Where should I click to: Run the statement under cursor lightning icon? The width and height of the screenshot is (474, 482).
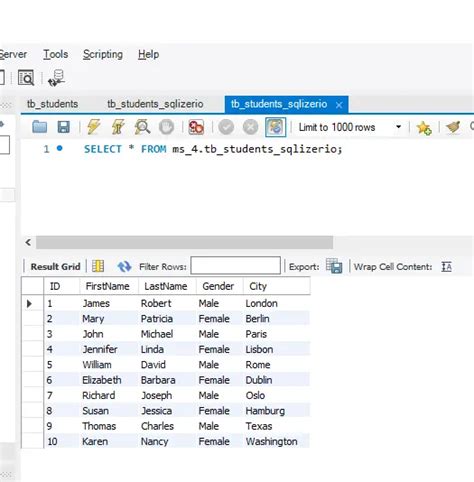[118, 127]
